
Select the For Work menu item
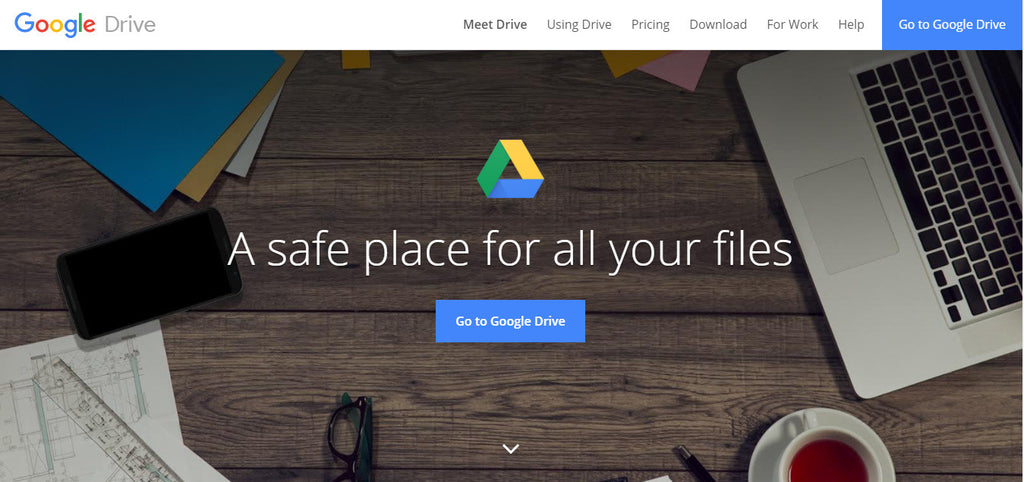pyautogui.click(x=792, y=25)
